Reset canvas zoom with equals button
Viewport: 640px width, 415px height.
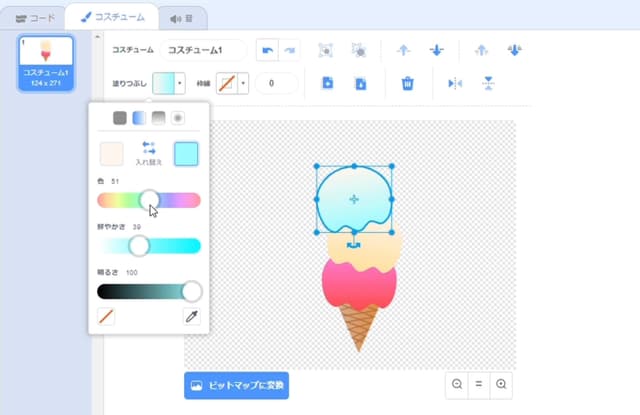pos(479,384)
